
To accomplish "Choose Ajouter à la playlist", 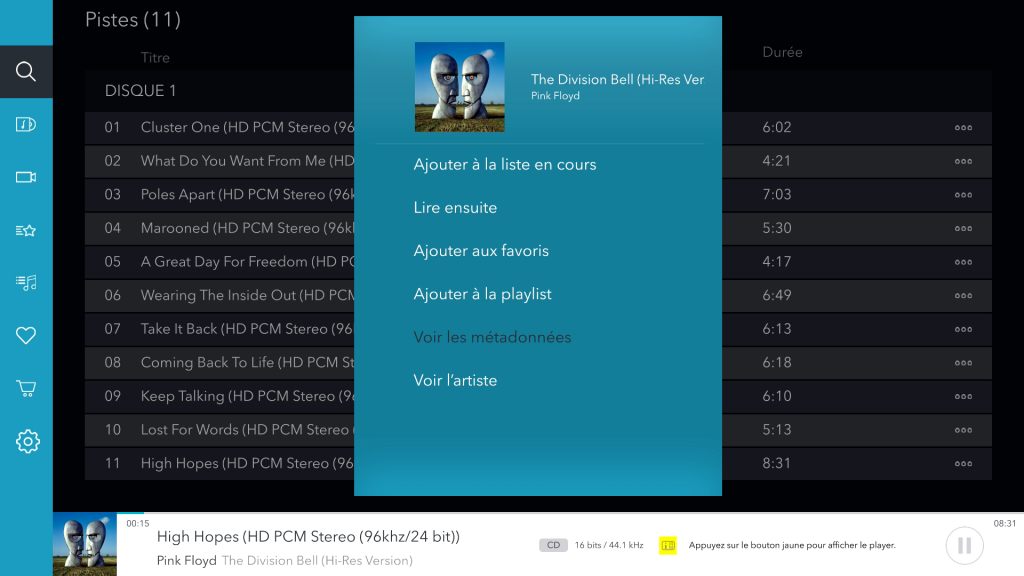I will pyautogui.click(x=483, y=295).
